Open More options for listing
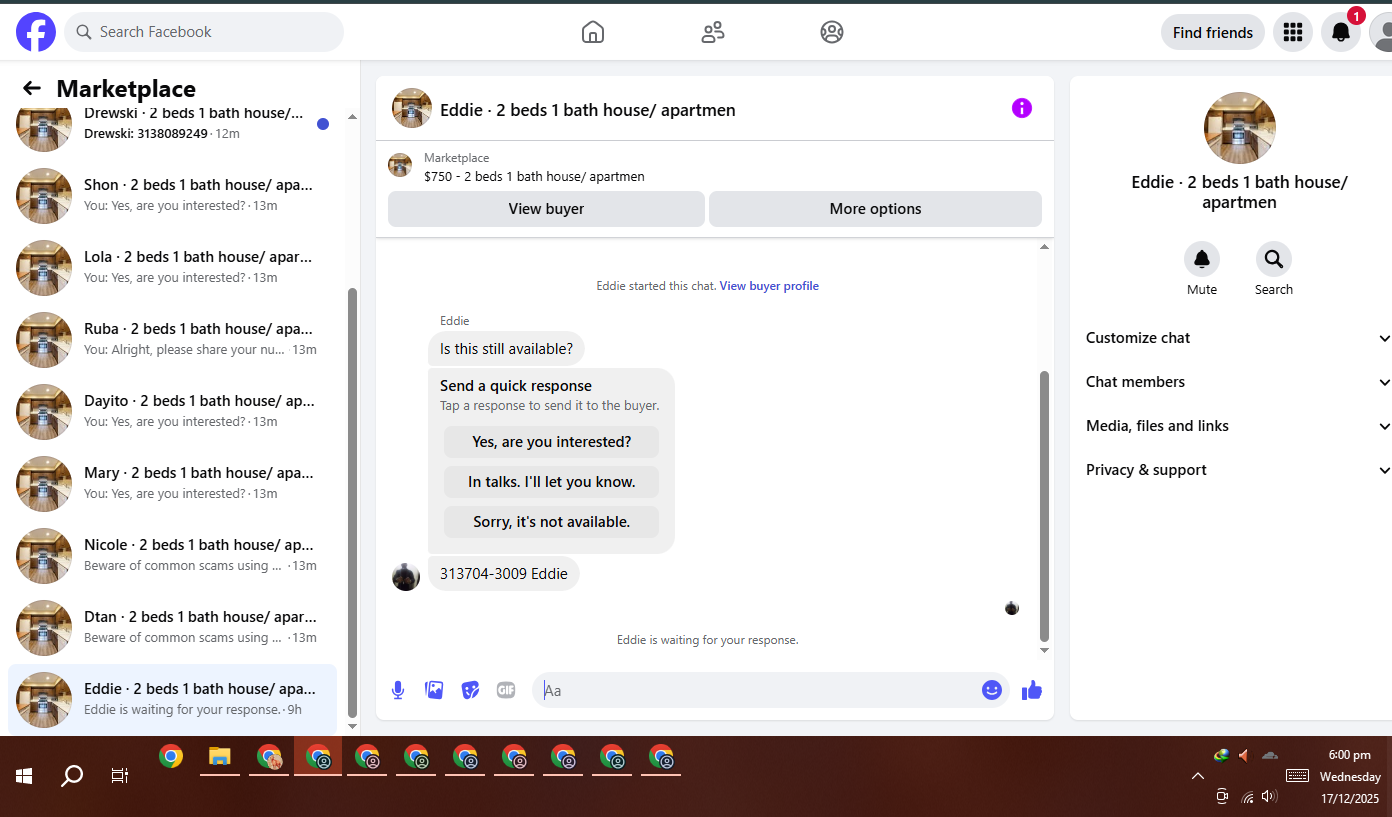The height and width of the screenshot is (817, 1392). [875, 209]
